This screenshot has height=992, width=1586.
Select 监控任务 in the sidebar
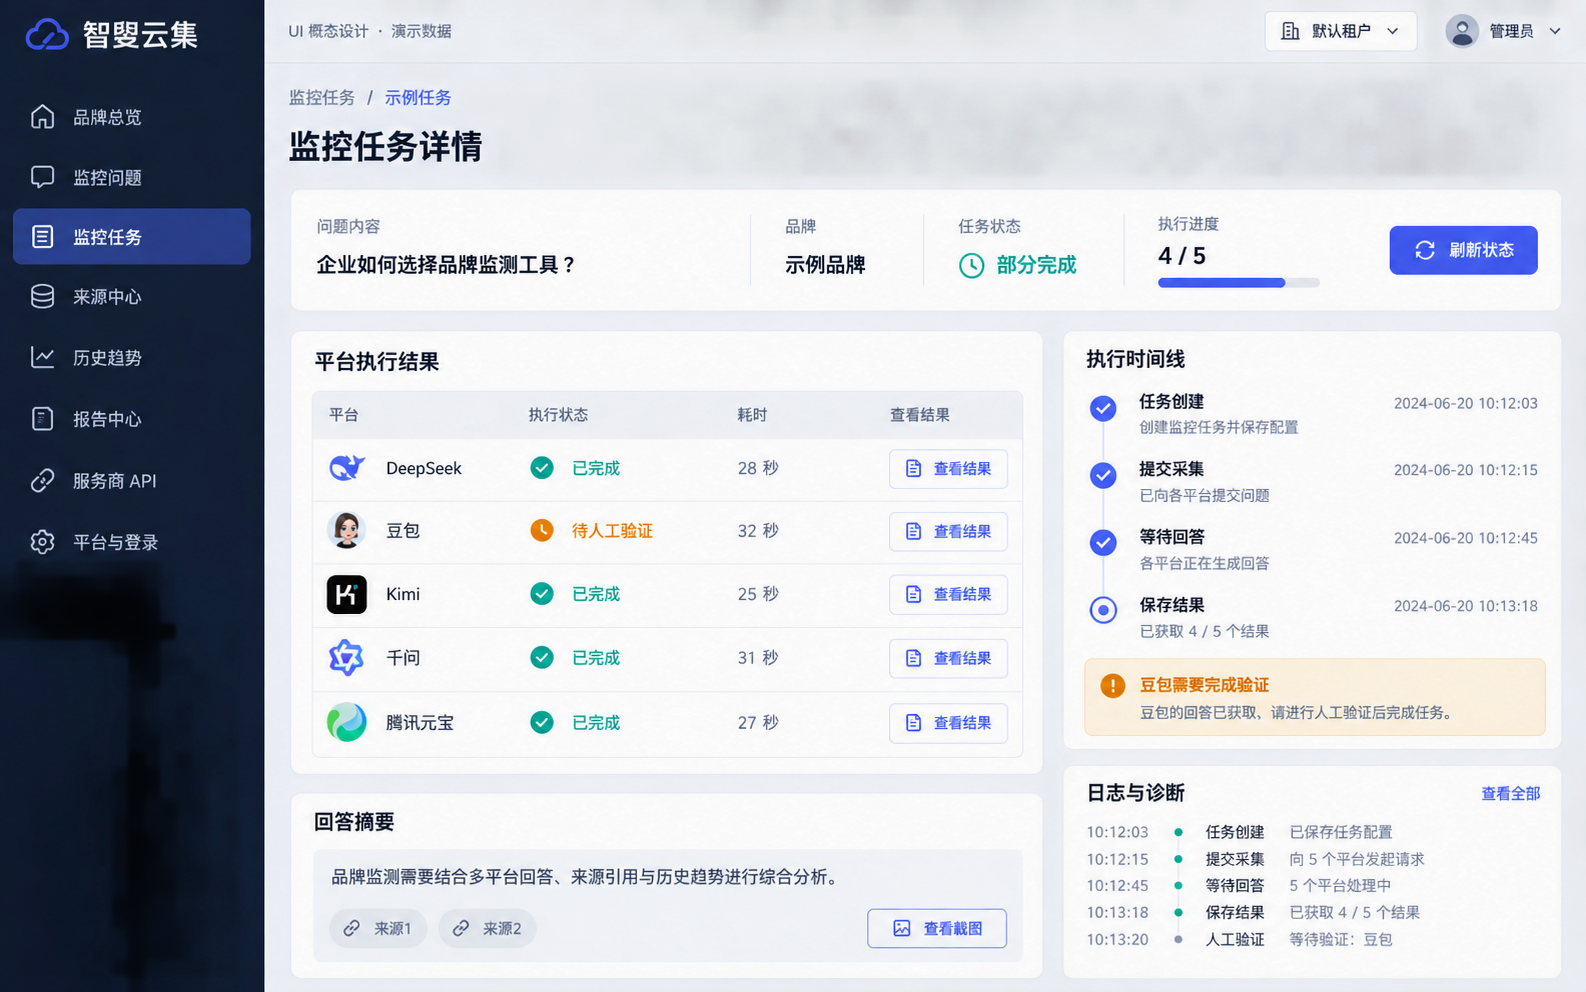pyautogui.click(x=132, y=237)
